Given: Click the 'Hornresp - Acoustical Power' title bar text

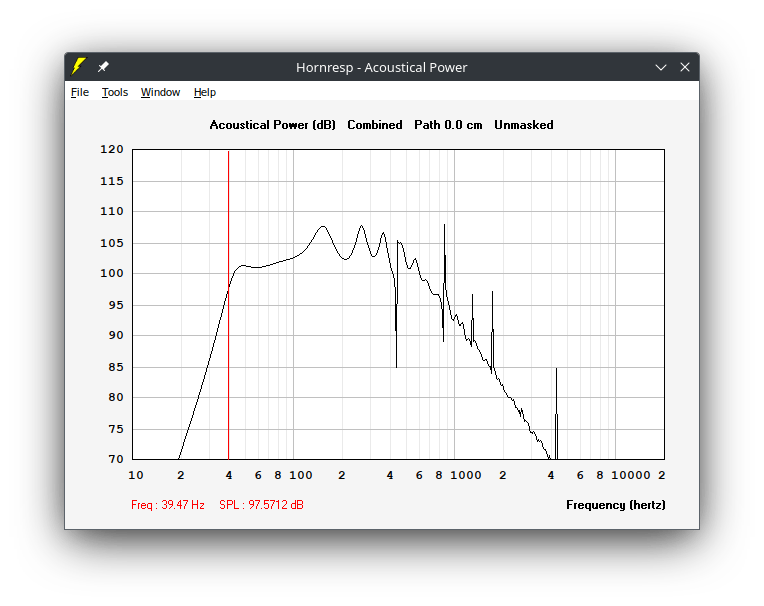Looking at the screenshot, I should (382, 67).
